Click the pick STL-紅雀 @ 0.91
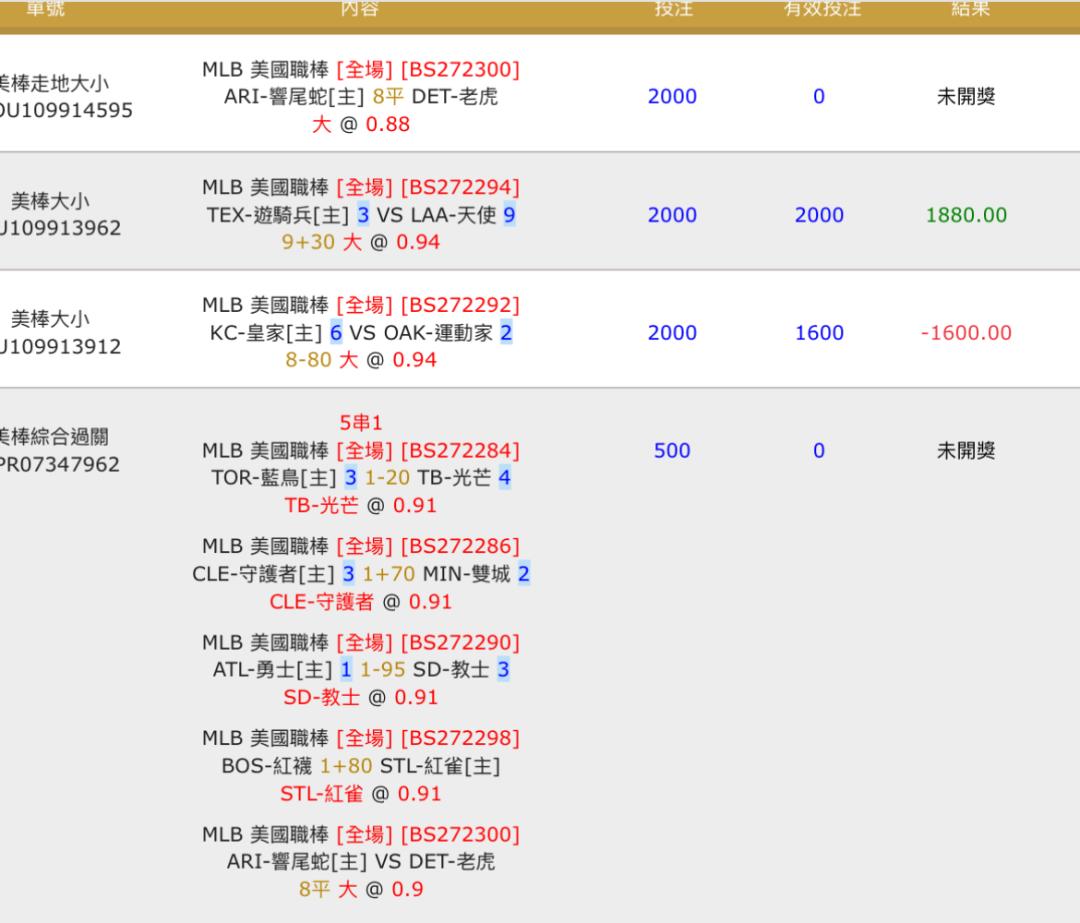1080x923 pixels. [x=361, y=794]
